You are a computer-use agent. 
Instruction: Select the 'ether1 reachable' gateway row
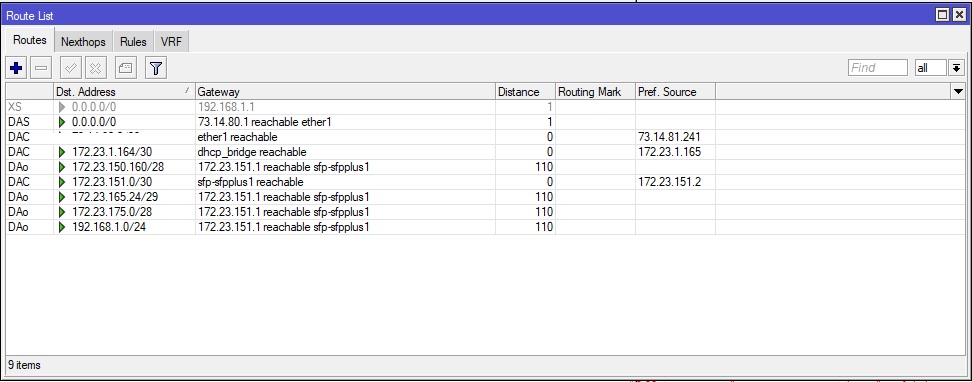485,137
